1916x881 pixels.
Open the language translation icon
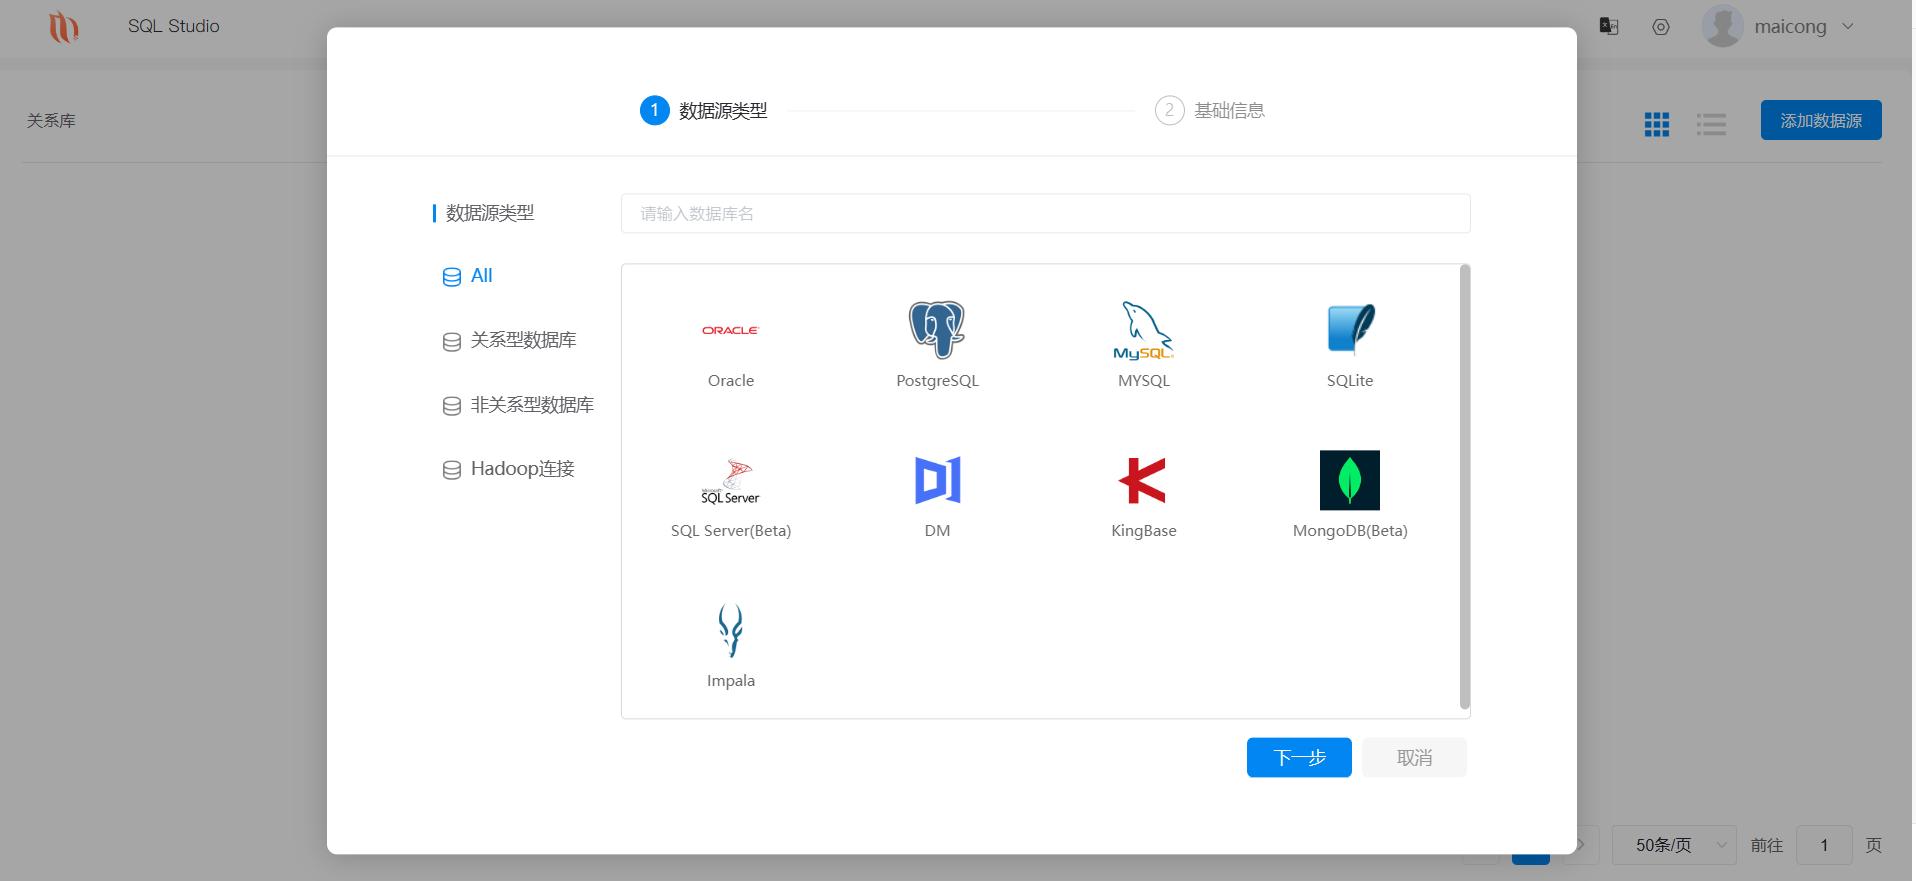(x=1609, y=26)
